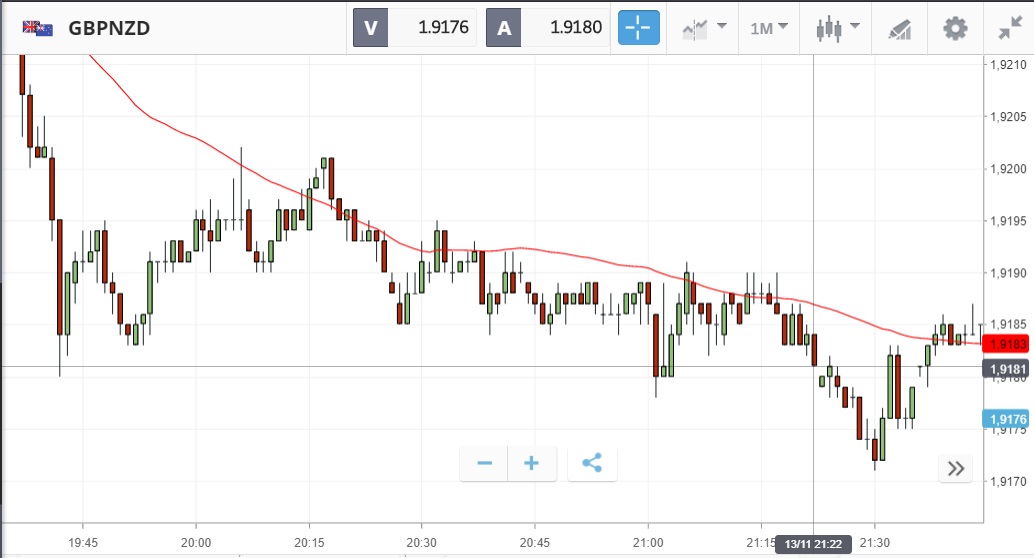Click the blue 1.9176 price label

pos(1006,418)
